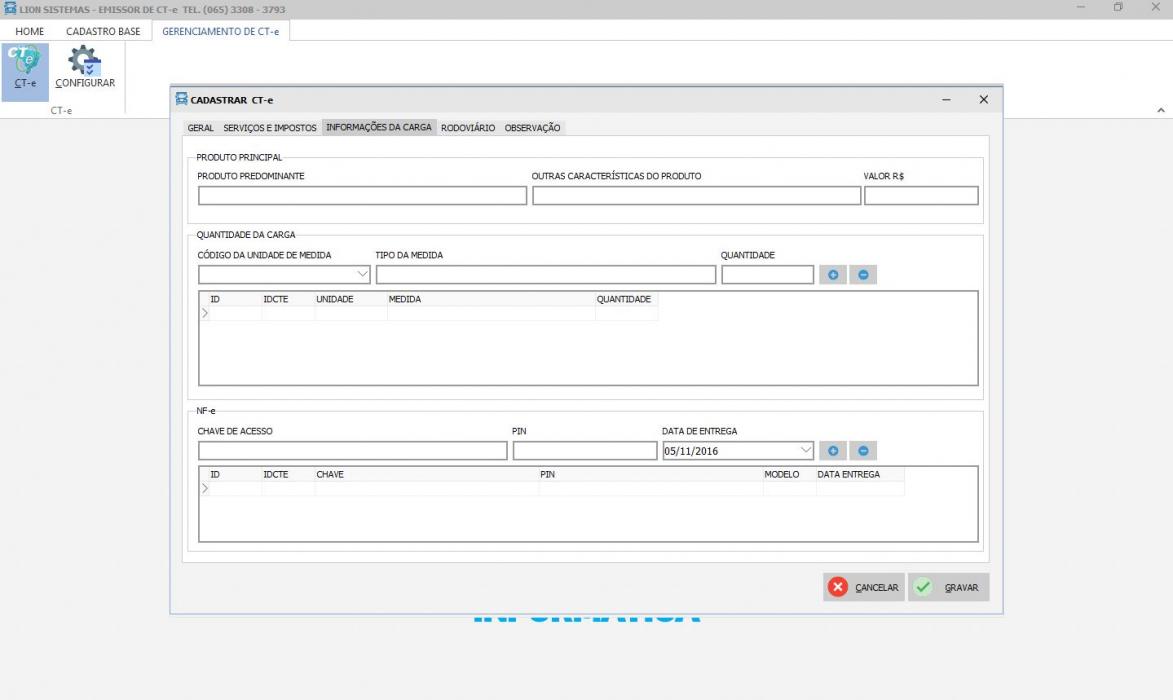Click the DATA ENTREGA column header
1173x700 pixels.
(x=848, y=474)
